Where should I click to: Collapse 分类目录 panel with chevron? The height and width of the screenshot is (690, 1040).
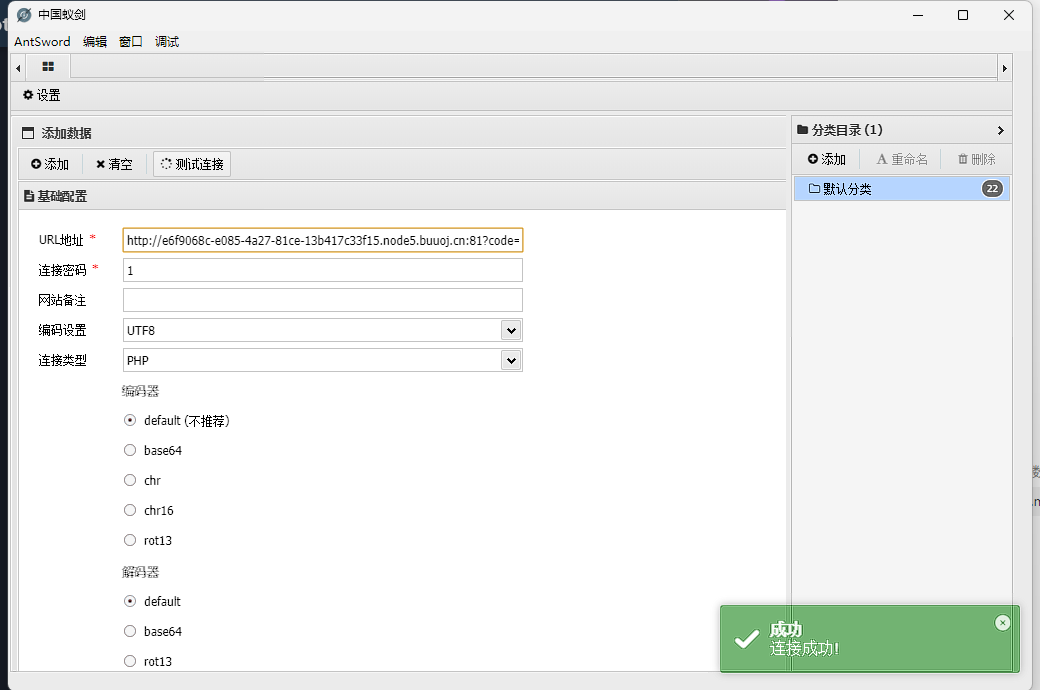pyautogui.click(x=1000, y=131)
